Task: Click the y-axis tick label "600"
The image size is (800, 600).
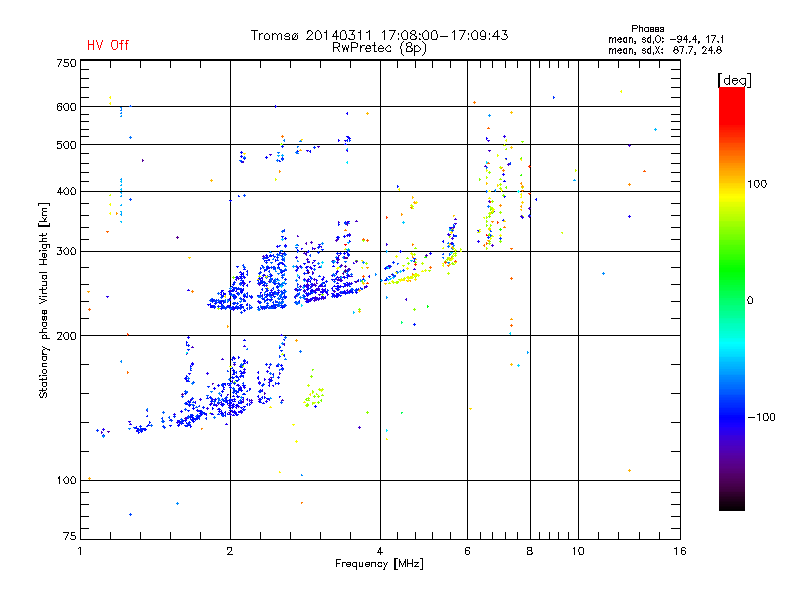Action: pos(66,107)
